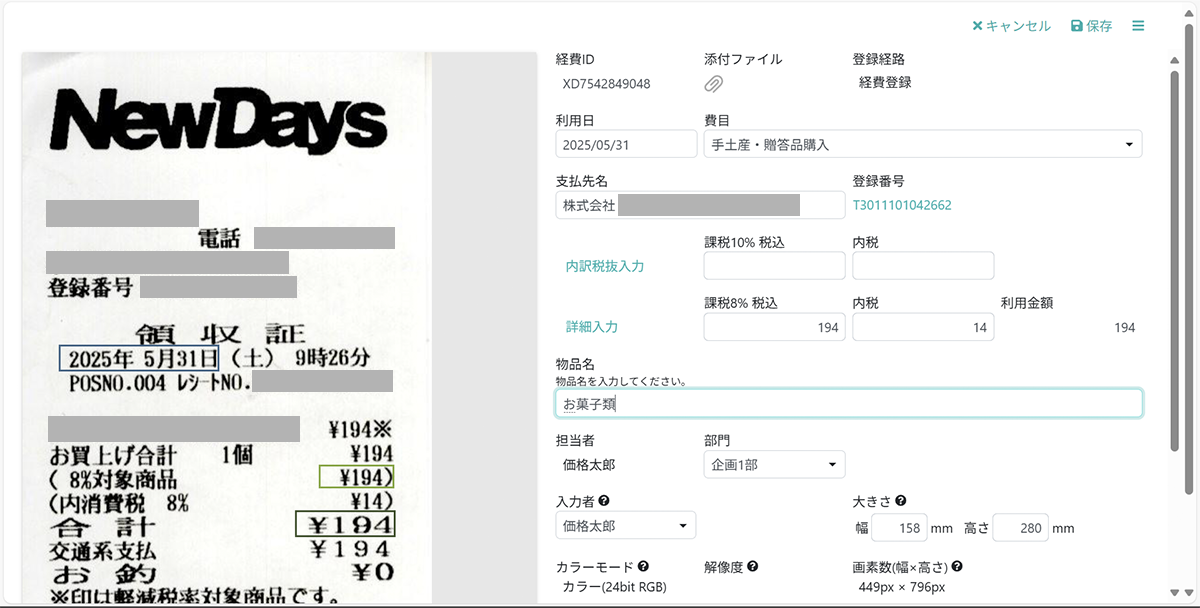1200x608 pixels.
Task: Click the 8% 内税 field showing 14
Action: point(923,327)
